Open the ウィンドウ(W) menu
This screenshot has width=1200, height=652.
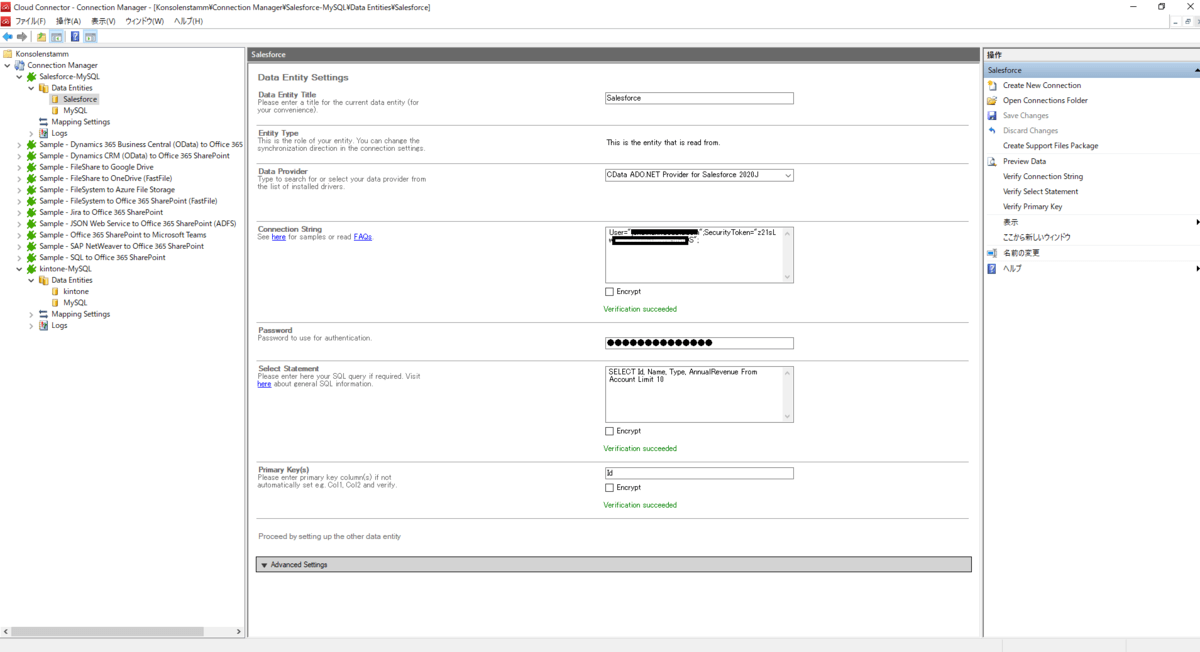(x=145, y=21)
